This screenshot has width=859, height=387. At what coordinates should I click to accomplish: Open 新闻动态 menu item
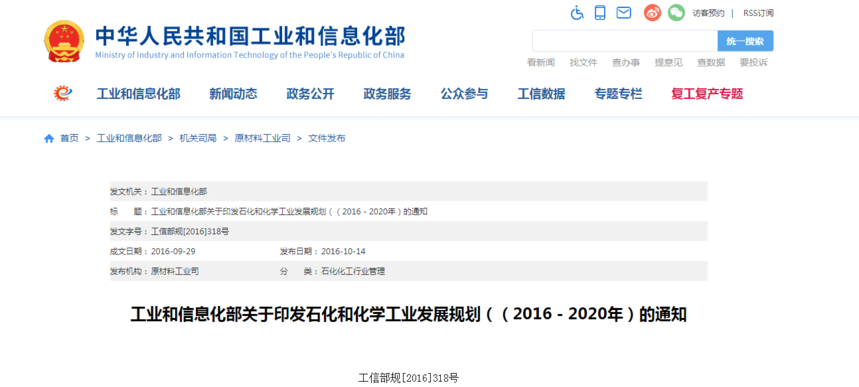click(233, 94)
